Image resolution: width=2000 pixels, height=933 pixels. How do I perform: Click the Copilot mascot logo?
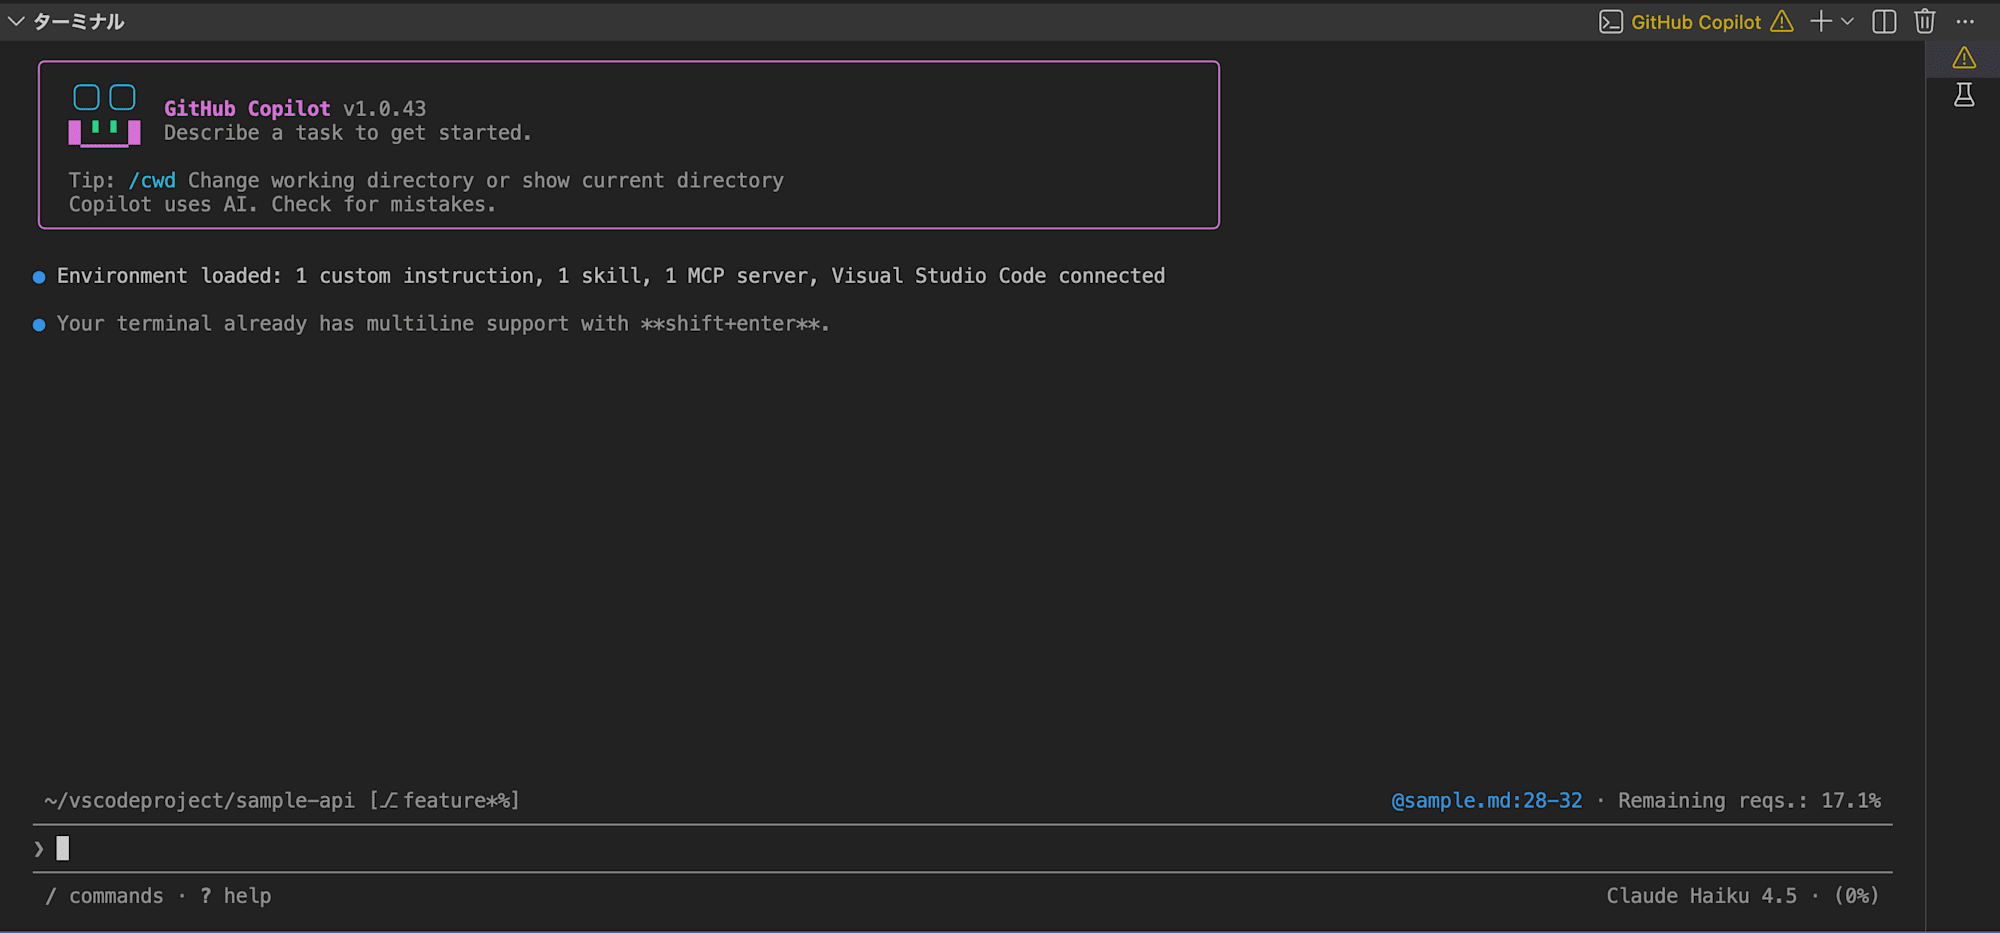pos(104,116)
